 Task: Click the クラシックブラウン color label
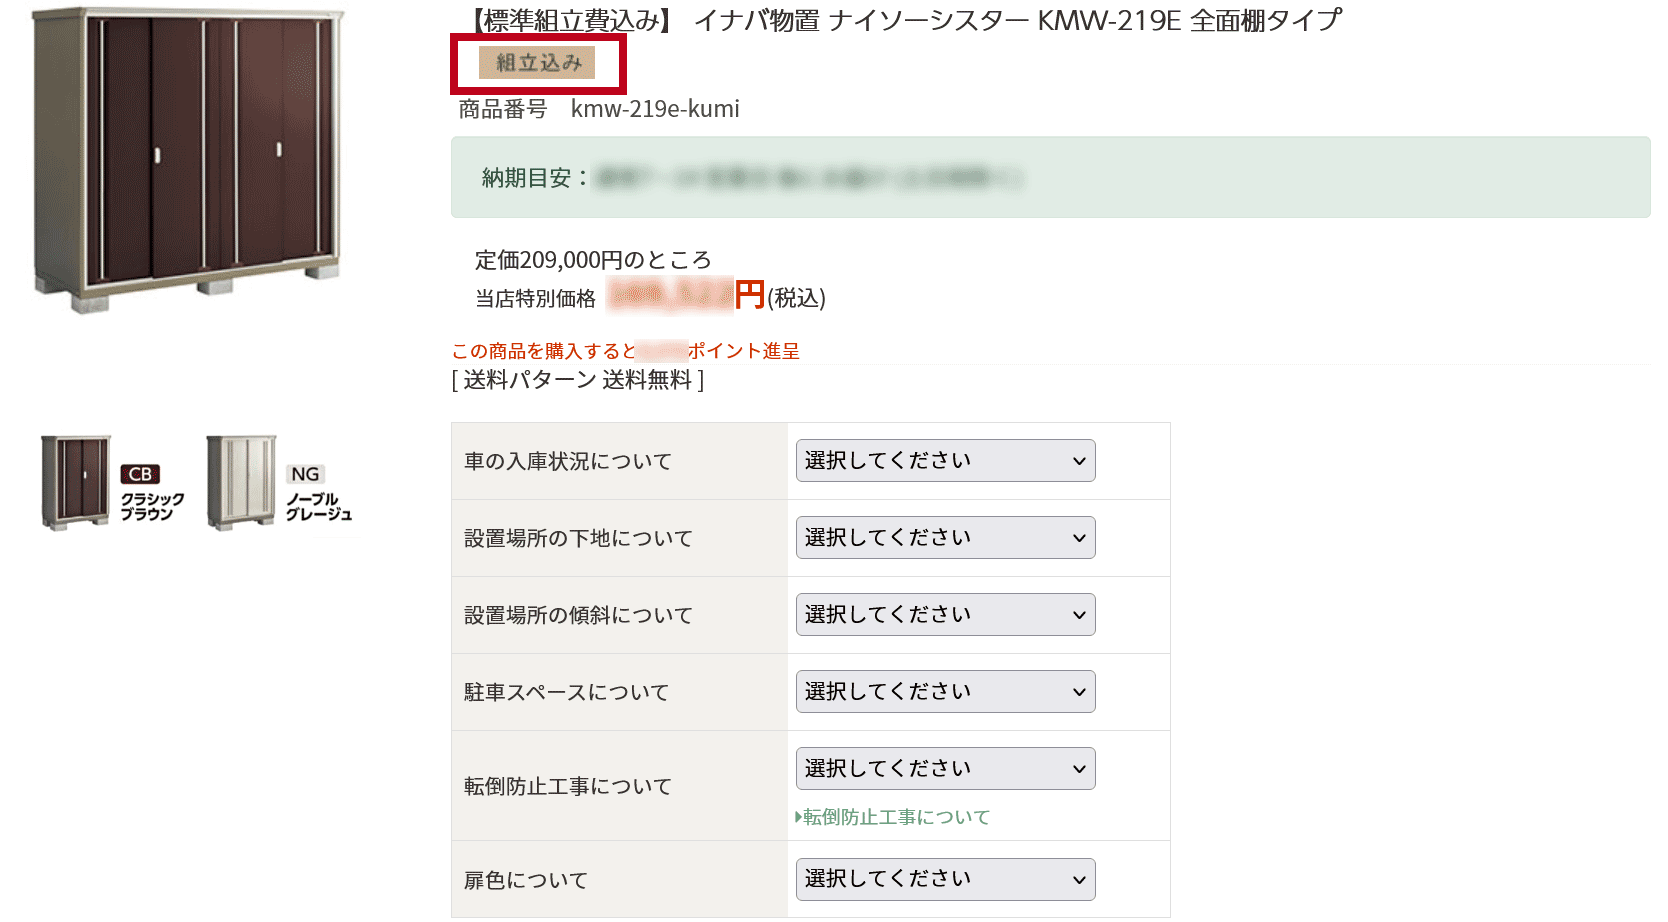152,506
